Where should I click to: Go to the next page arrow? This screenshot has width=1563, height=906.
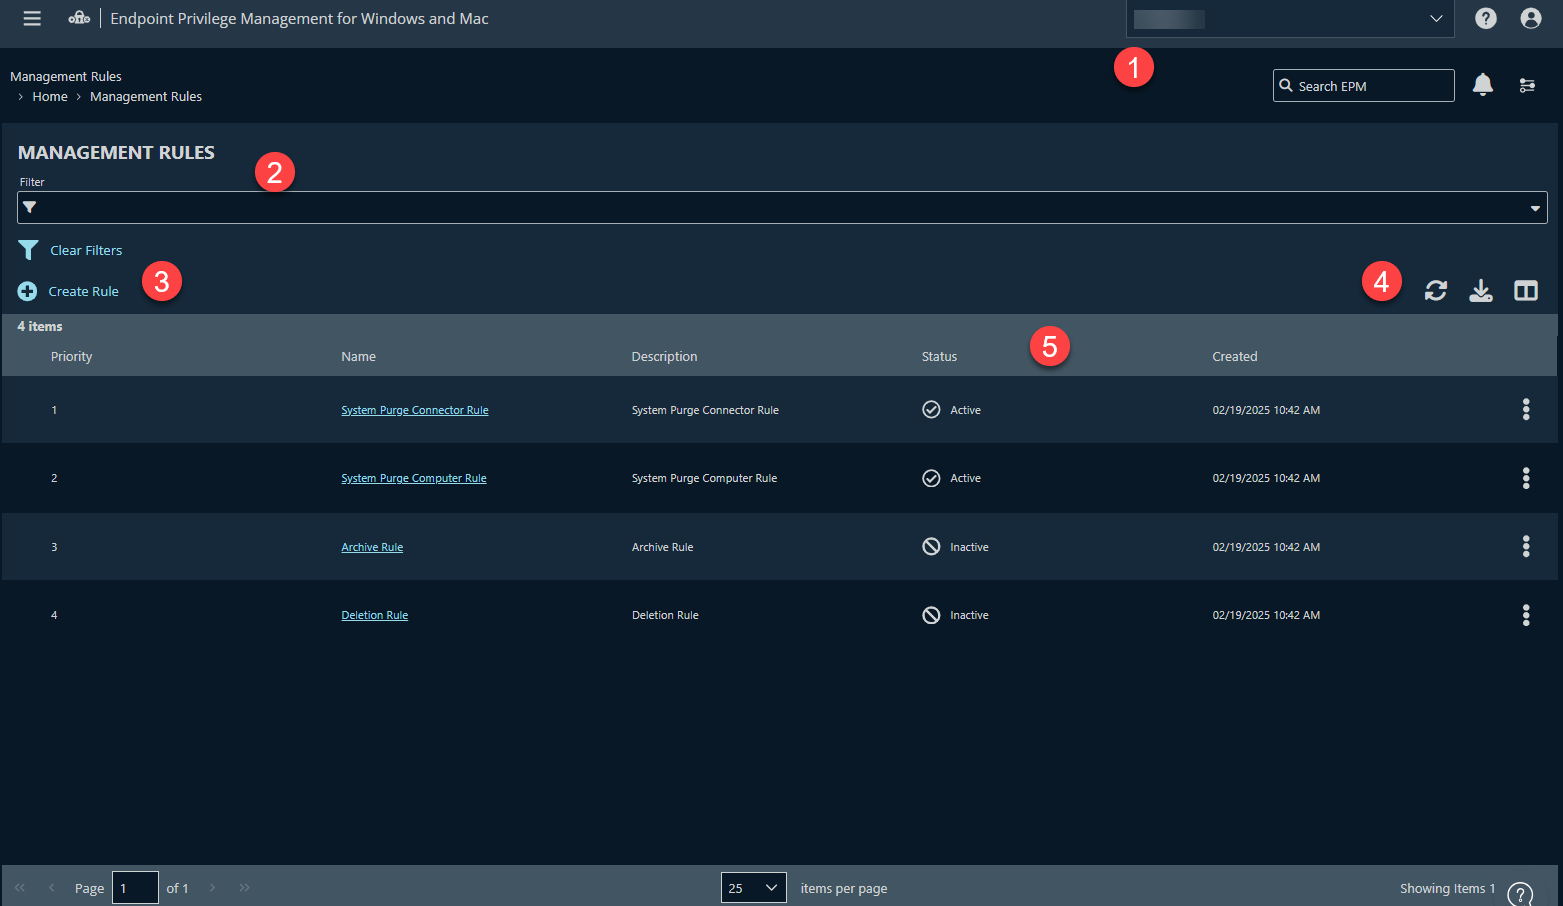[x=212, y=888]
